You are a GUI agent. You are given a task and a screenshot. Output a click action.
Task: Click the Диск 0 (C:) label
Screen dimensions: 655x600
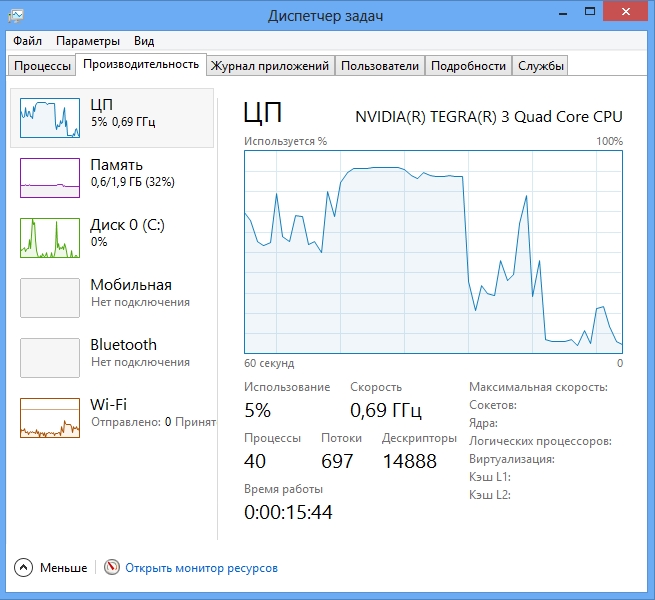[x=127, y=225]
